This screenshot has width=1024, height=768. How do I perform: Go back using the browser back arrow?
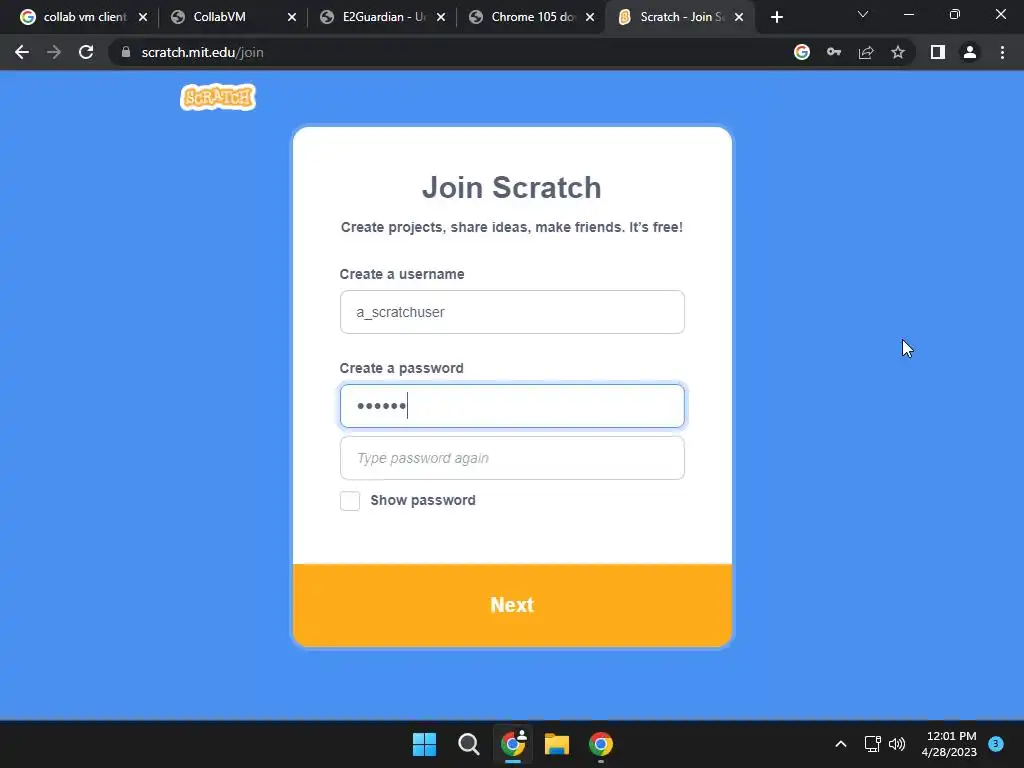22,52
